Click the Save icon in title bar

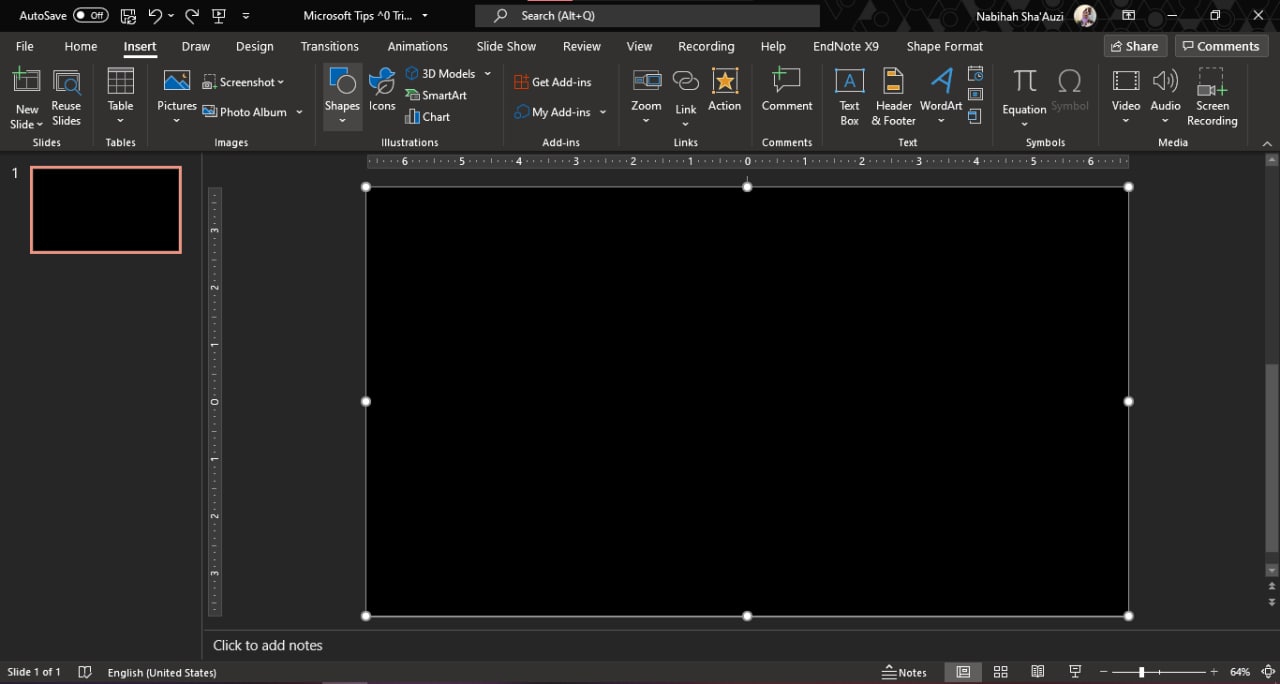click(x=128, y=16)
